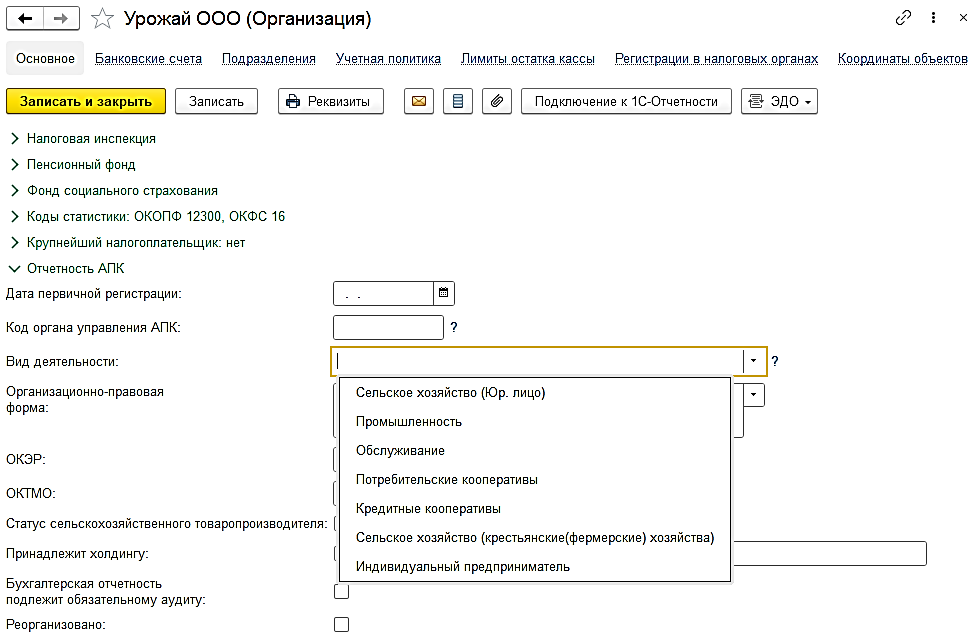Click the back navigation arrow

(25, 18)
